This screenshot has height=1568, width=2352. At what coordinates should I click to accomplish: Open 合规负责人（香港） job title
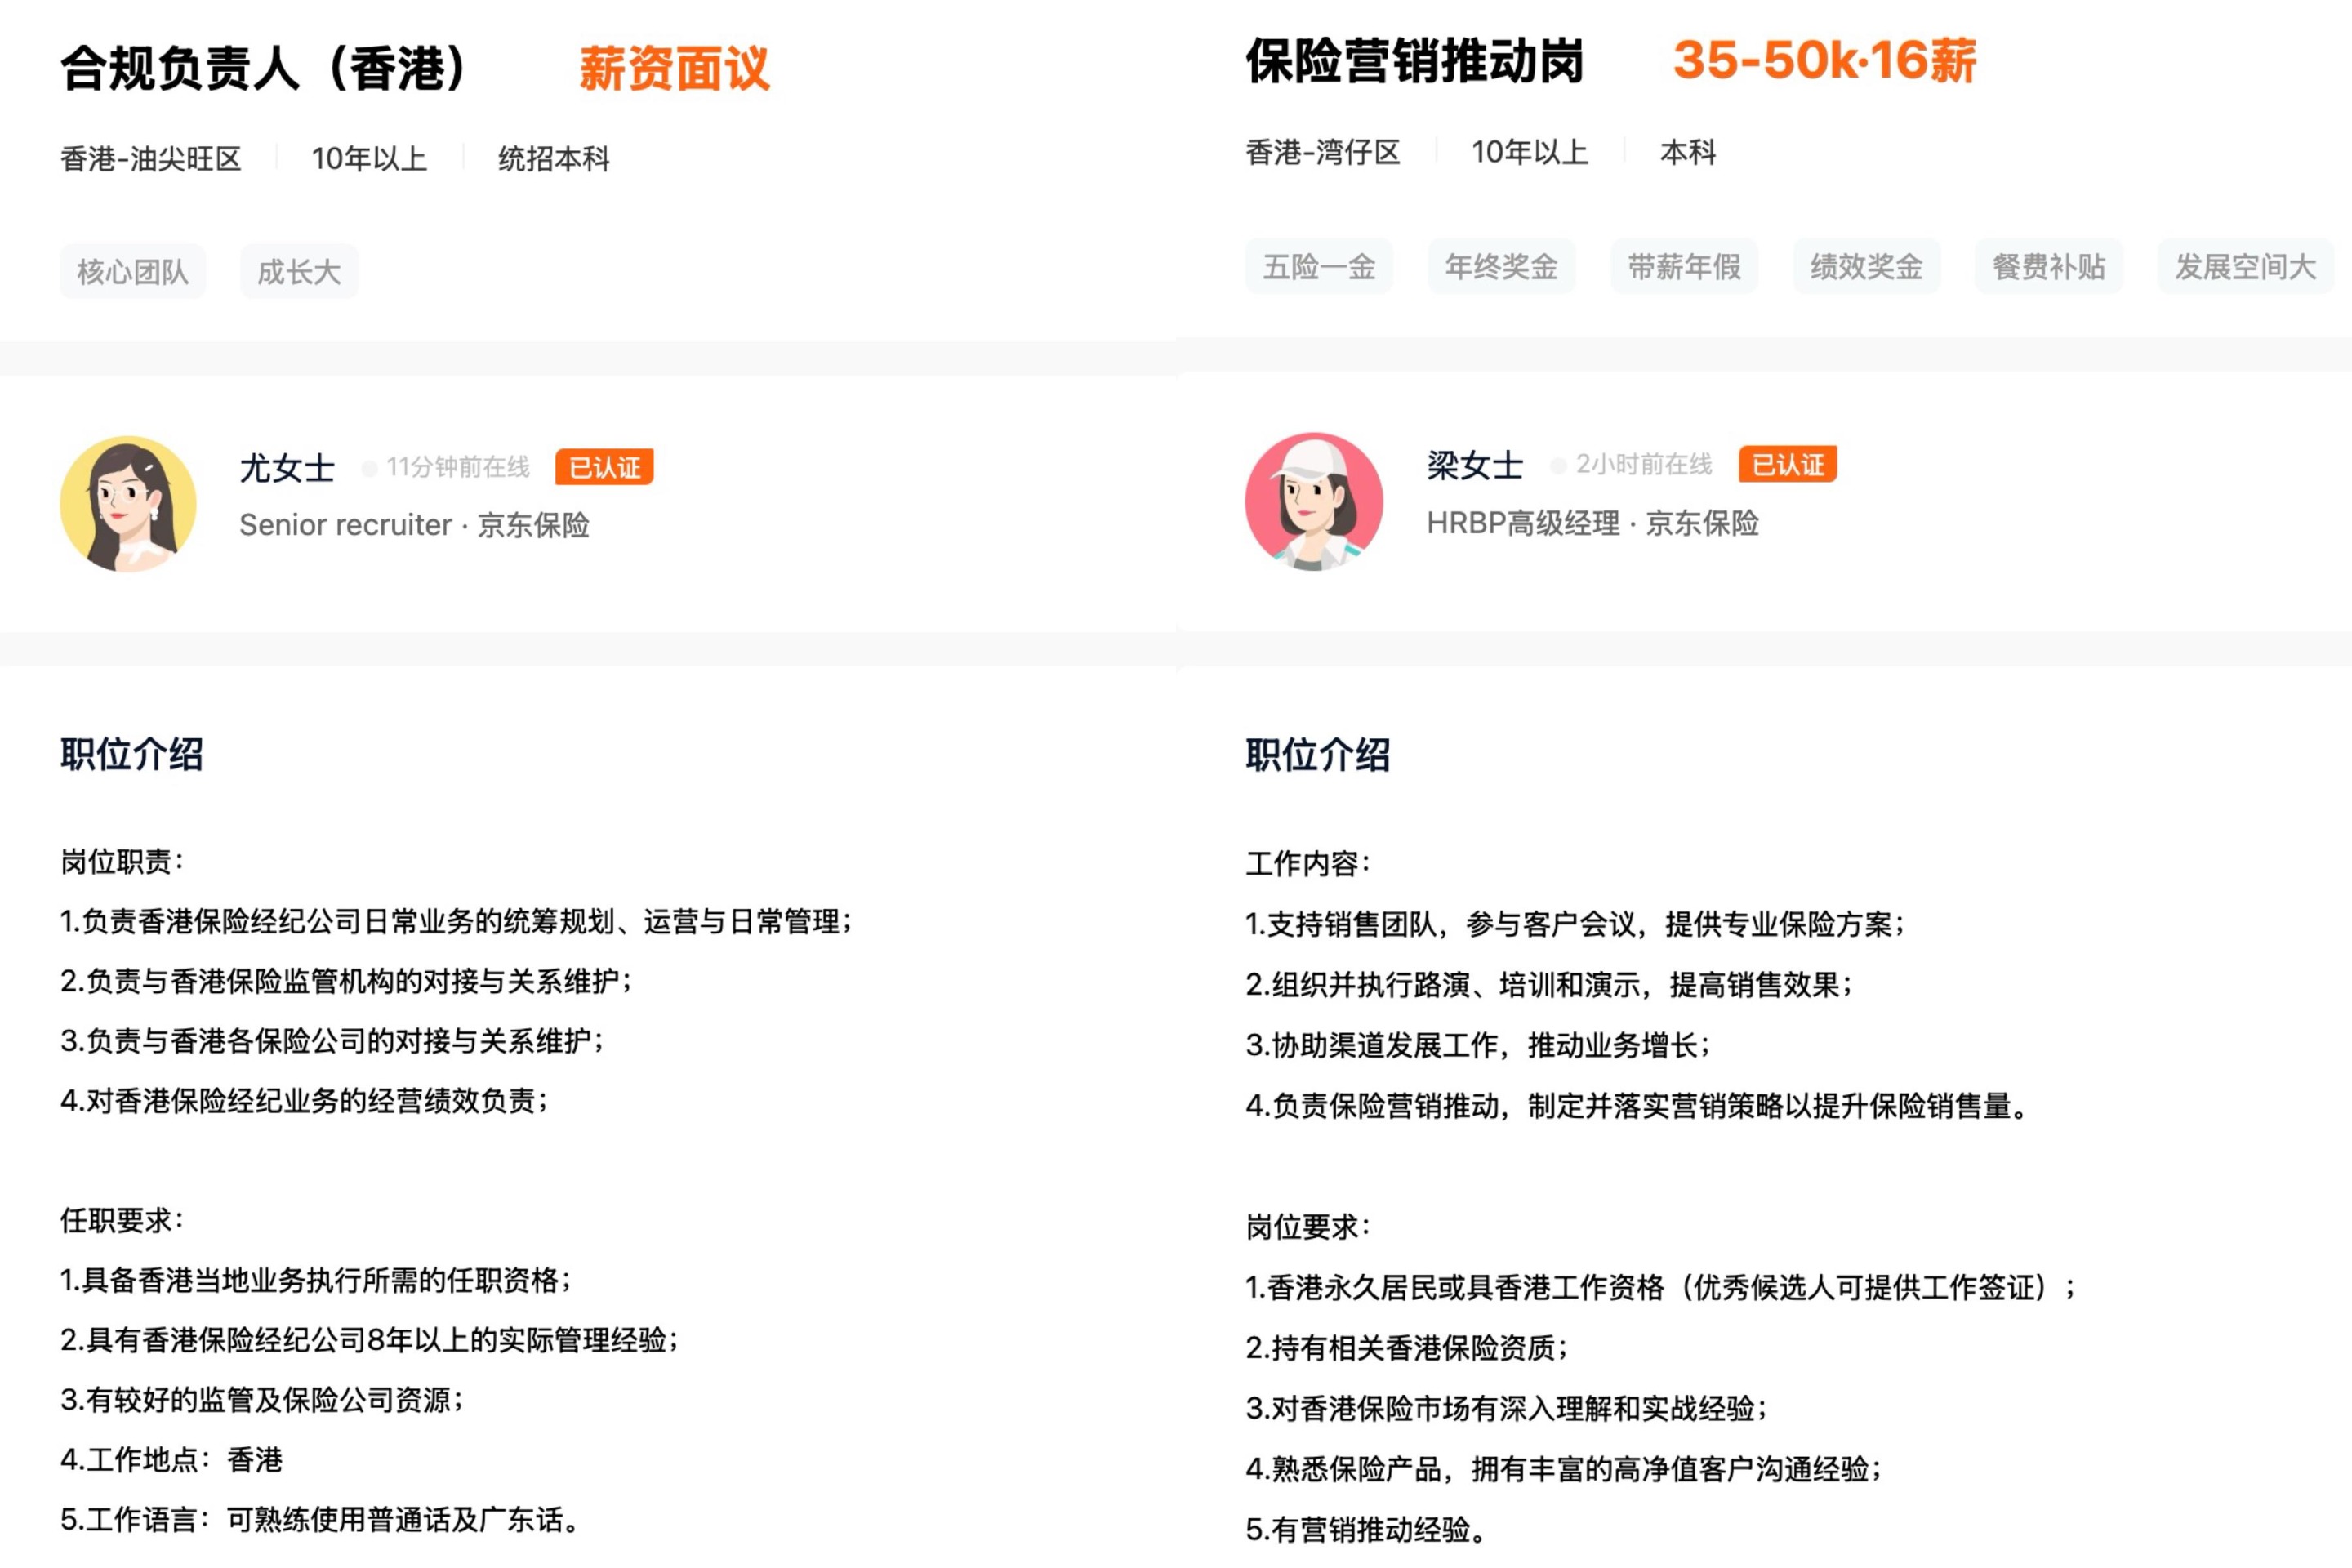263,68
